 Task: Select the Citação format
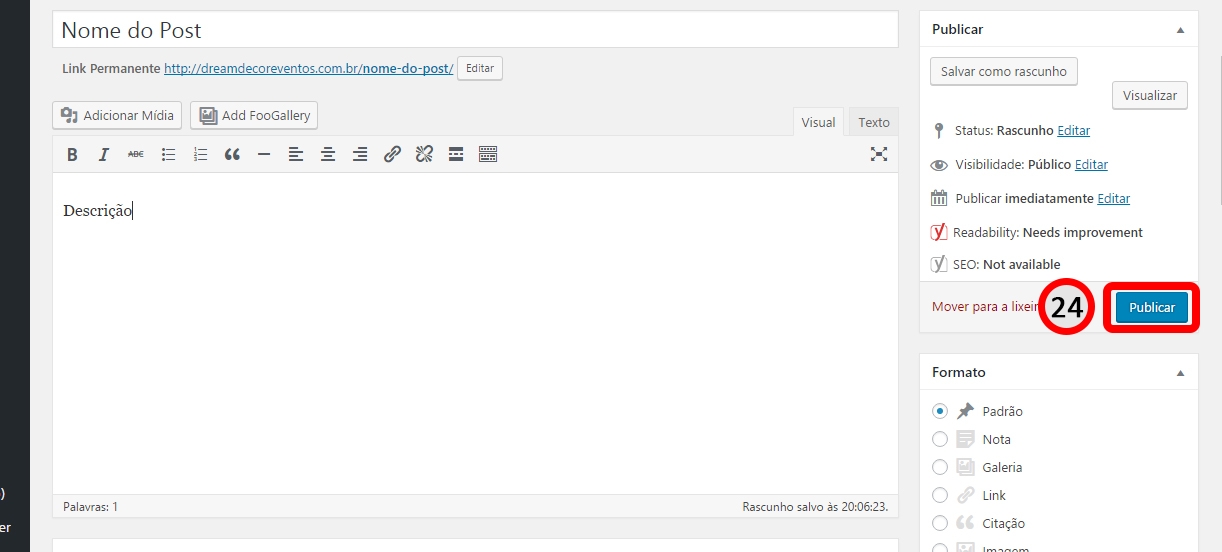click(x=939, y=523)
